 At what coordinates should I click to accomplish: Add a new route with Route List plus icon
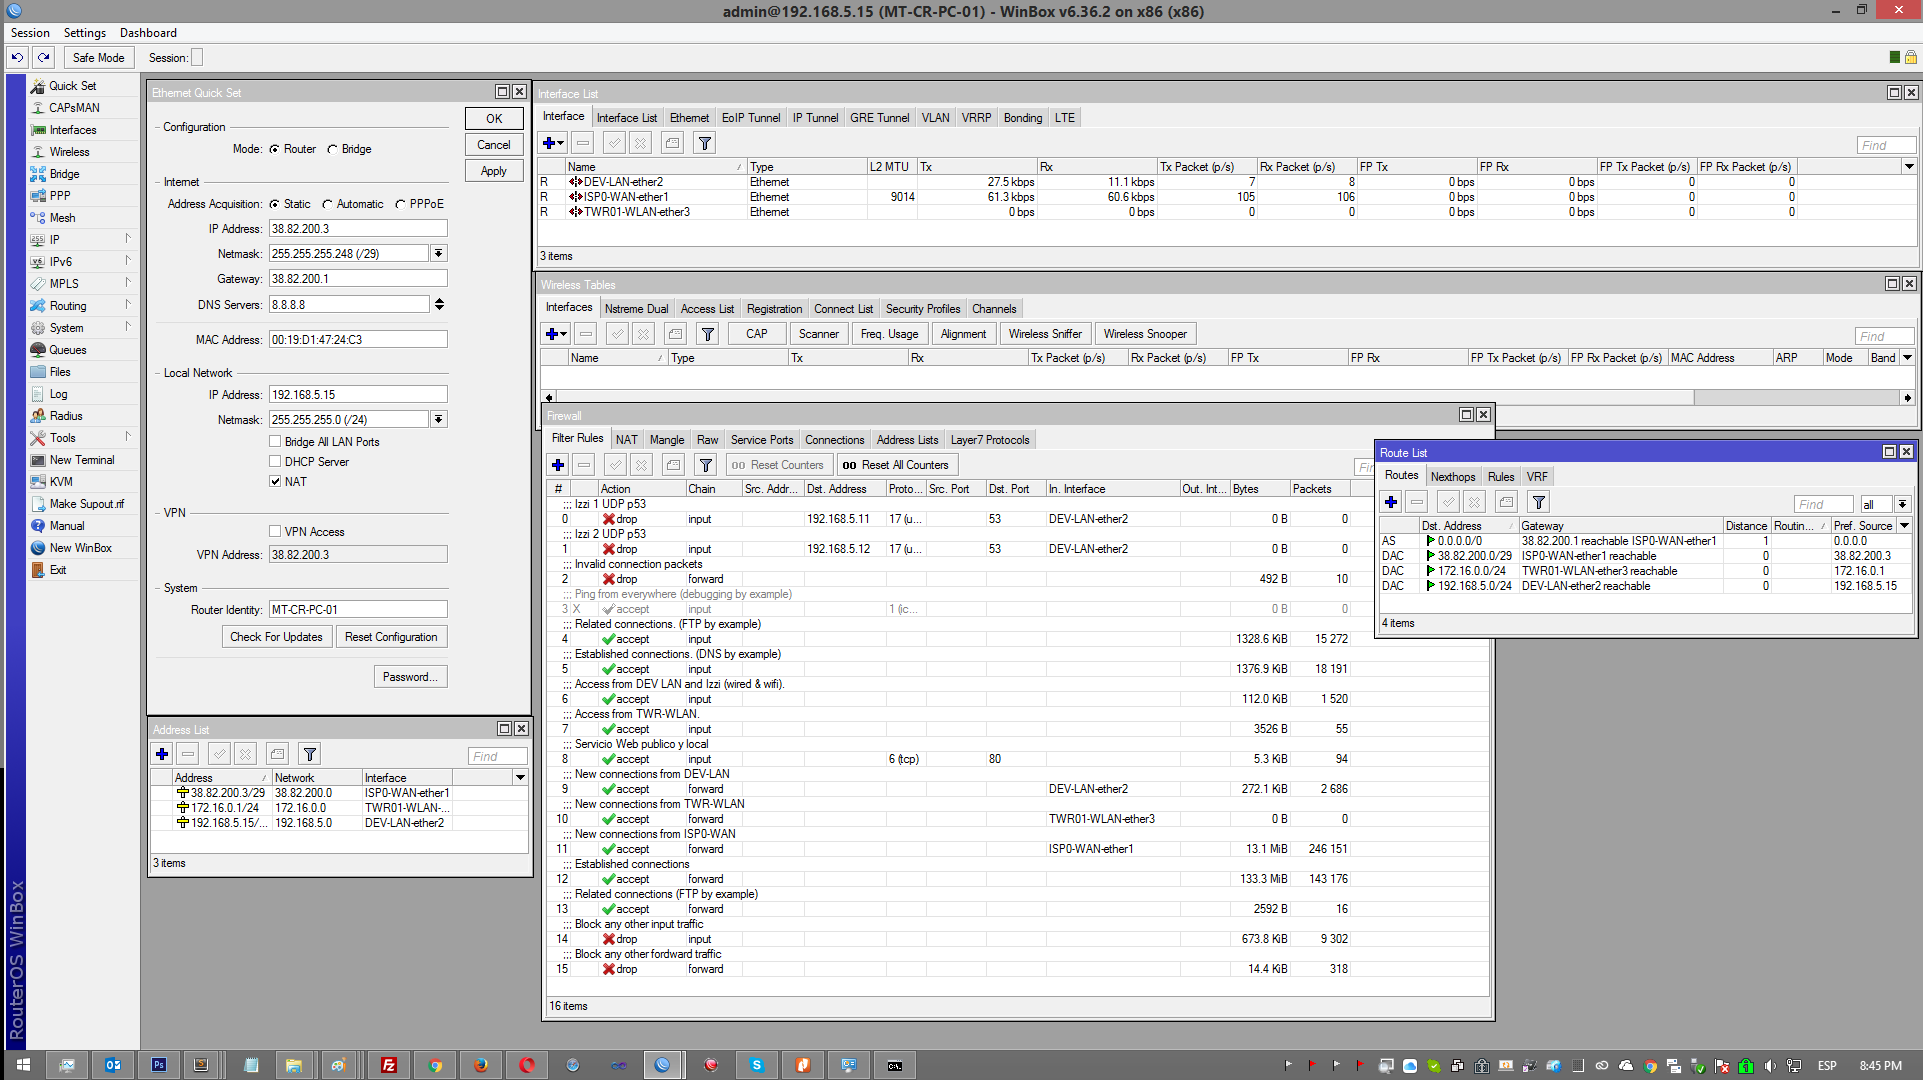(1390, 502)
